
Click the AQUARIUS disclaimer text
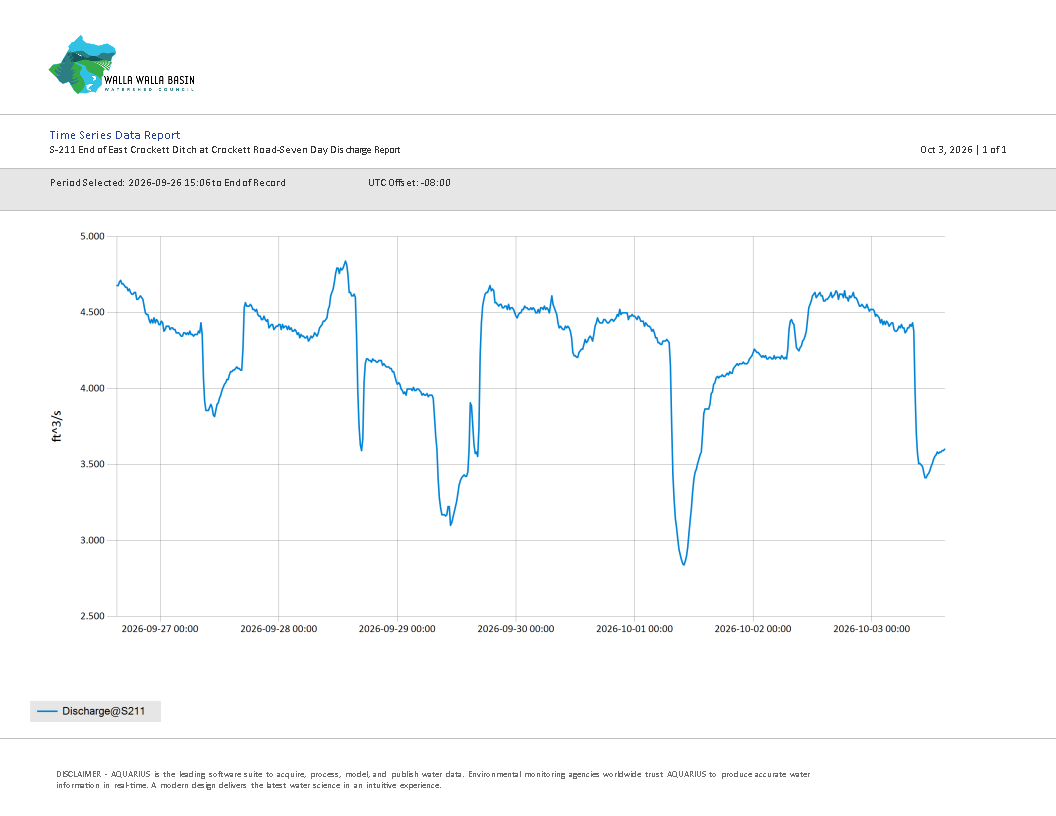pos(433,780)
